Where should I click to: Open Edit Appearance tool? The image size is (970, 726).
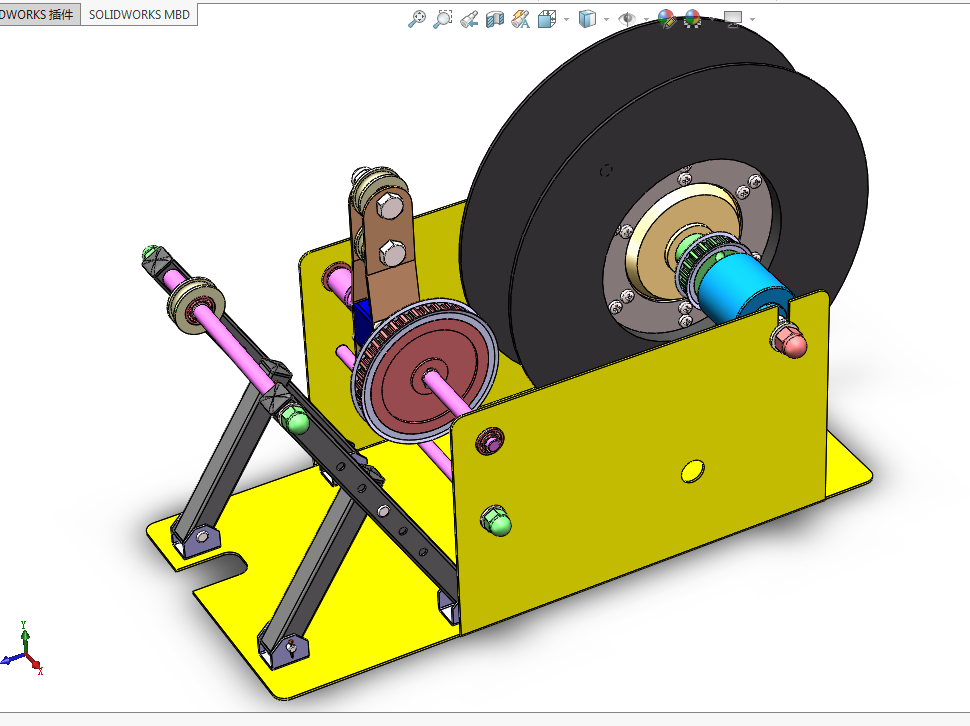point(666,19)
